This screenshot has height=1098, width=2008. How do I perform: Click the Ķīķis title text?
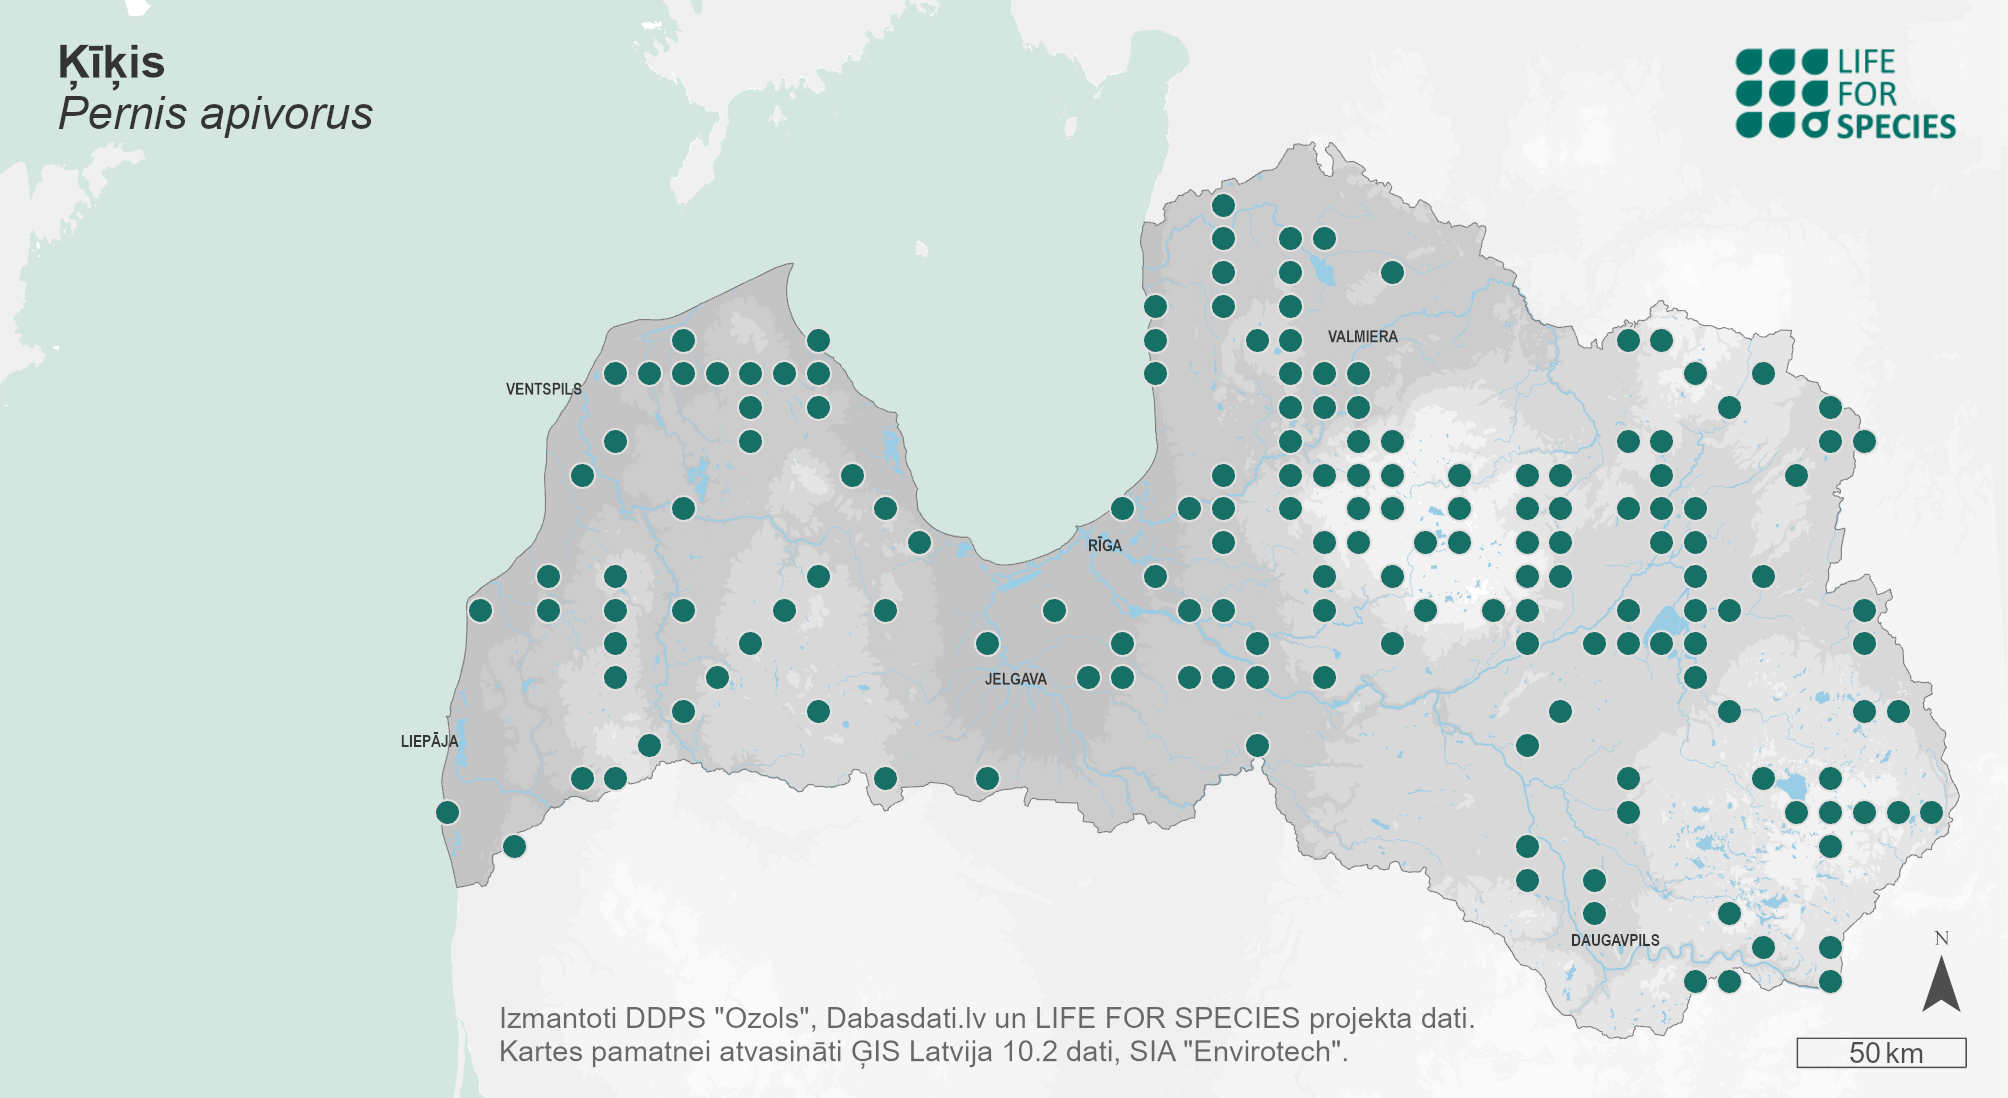coord(111,63)
